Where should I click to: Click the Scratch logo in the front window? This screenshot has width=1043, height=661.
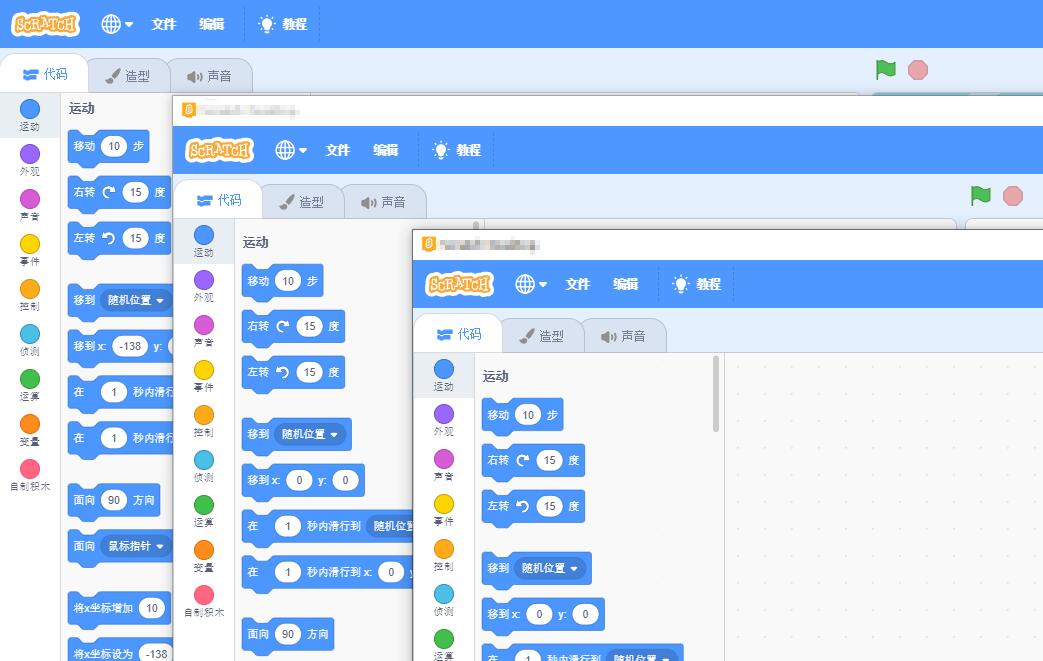point(460,284)
